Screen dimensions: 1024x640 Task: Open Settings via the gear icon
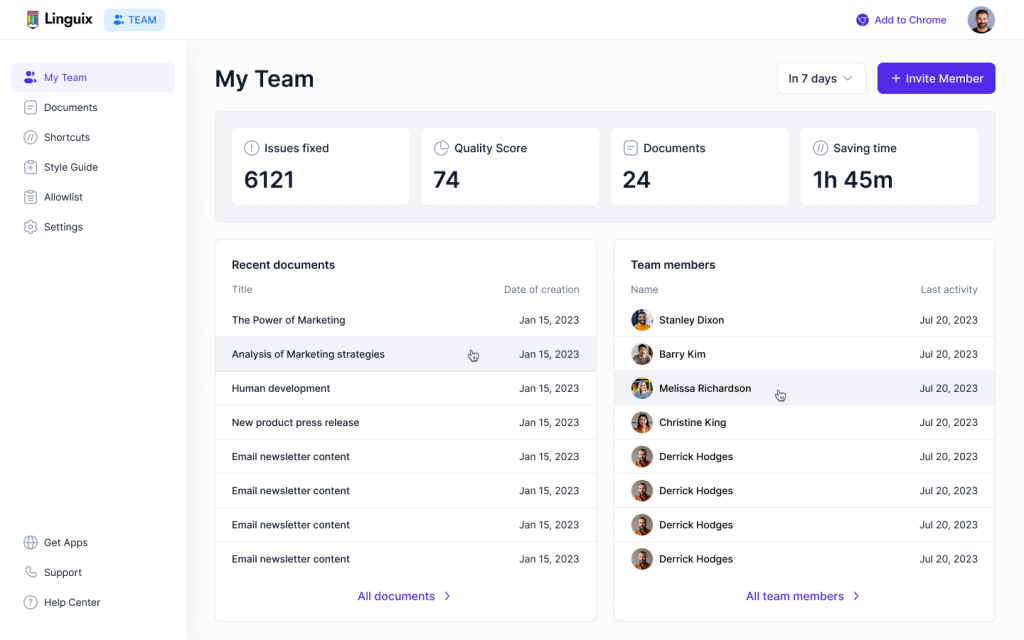pyautogui.click(x=30, y=227)
